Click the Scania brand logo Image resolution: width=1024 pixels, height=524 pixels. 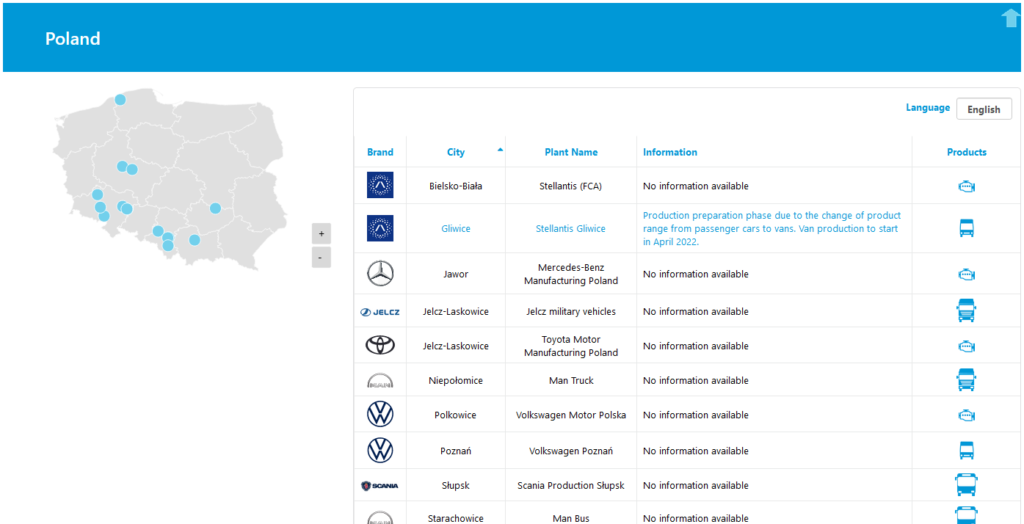click(x=380, y=485)
